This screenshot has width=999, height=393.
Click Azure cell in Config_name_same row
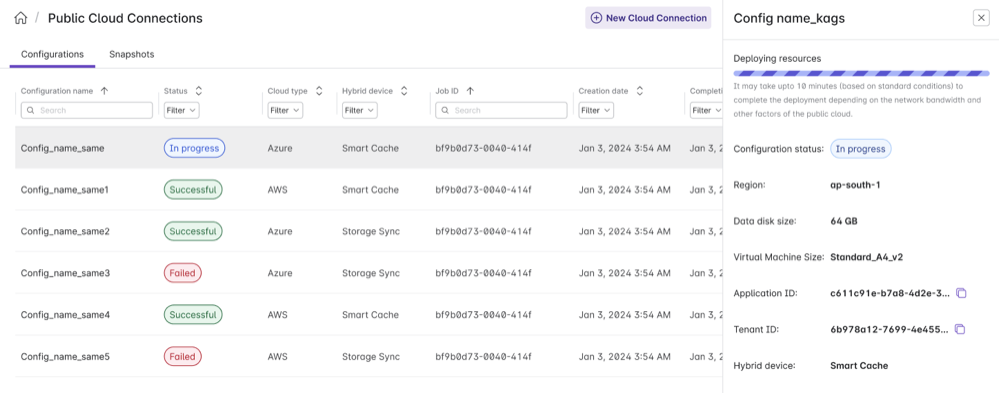point(280,148)
